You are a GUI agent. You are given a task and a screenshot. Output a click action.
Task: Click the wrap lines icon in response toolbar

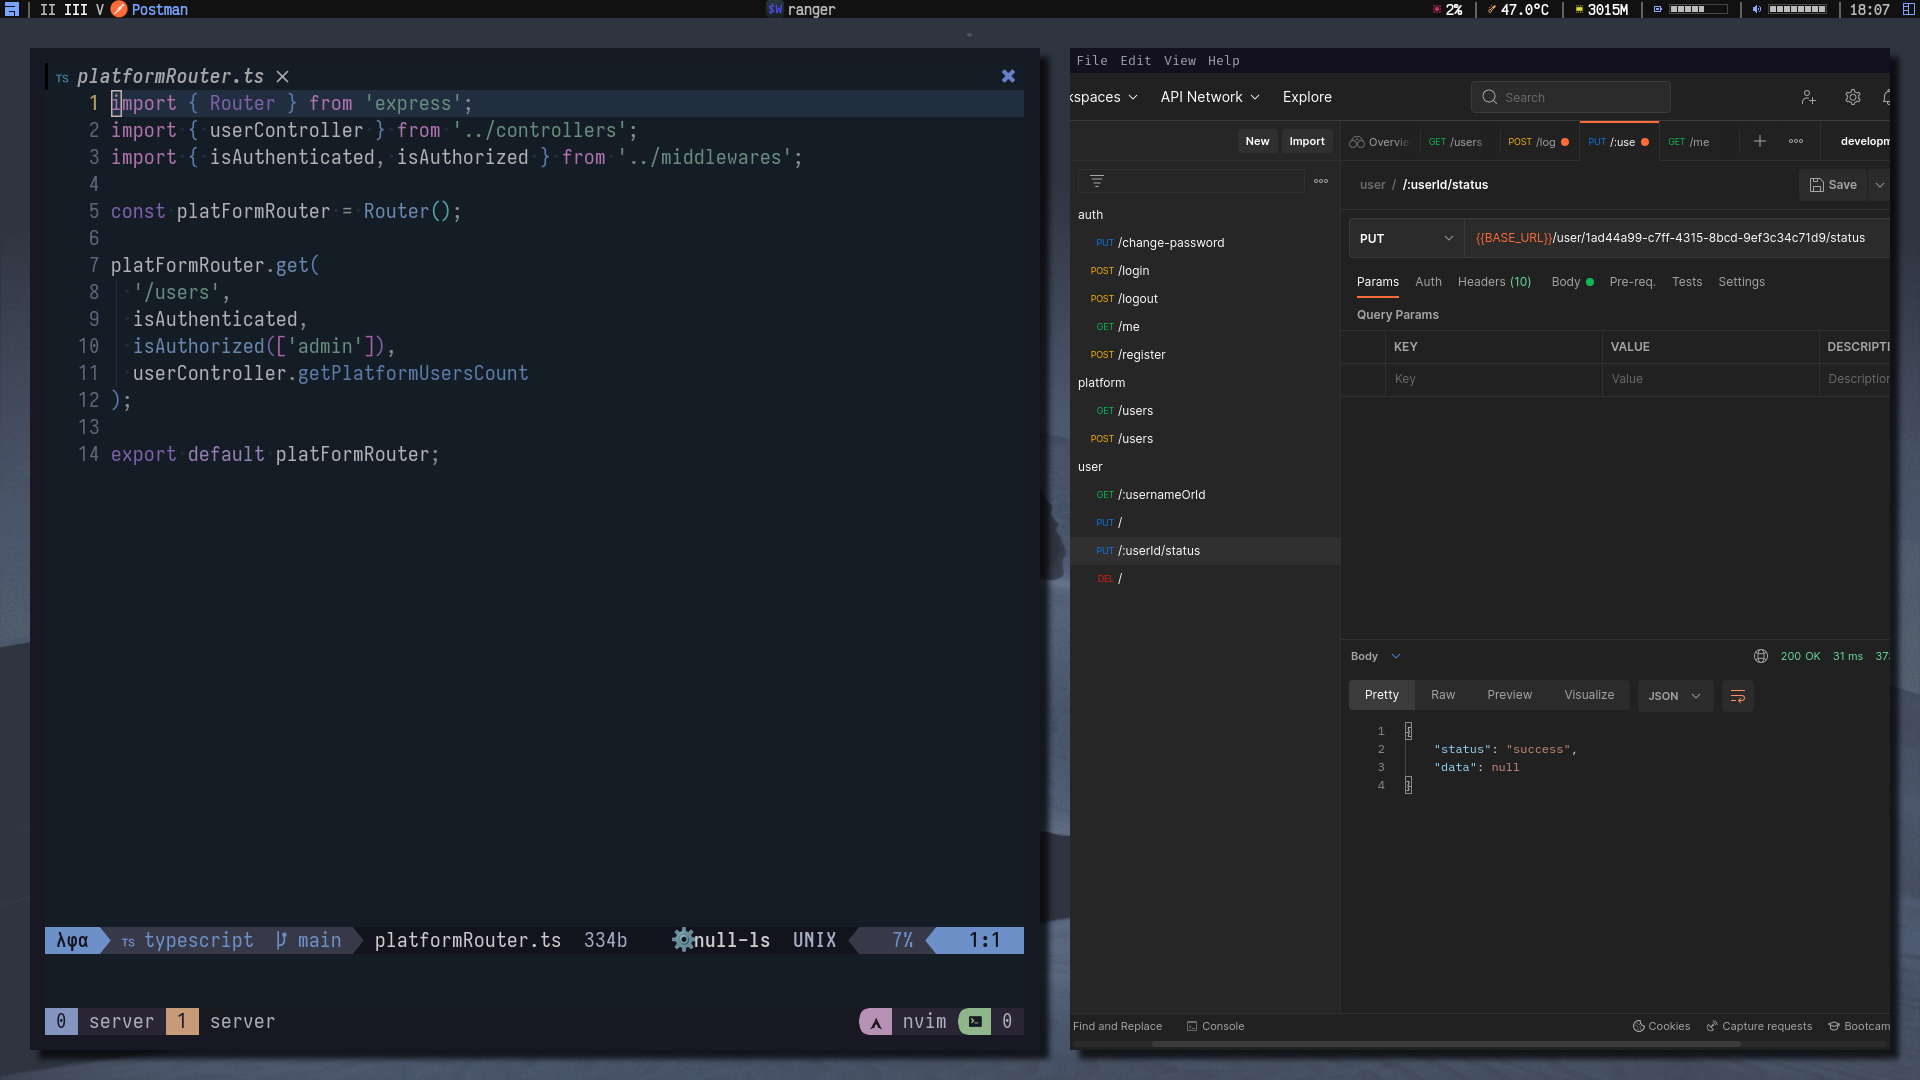pyautogui.click(x=1737, y=696)
